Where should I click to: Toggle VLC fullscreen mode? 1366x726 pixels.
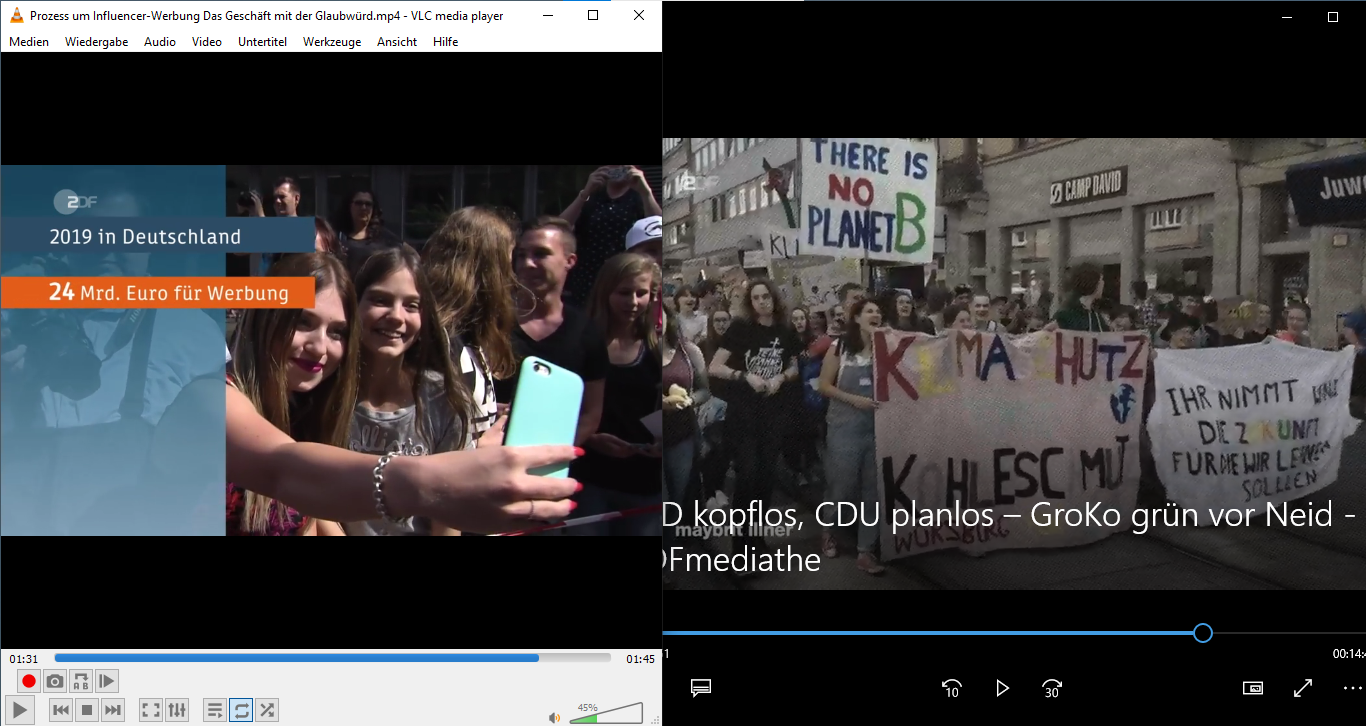pyautogui.click(x=151, y=710)
